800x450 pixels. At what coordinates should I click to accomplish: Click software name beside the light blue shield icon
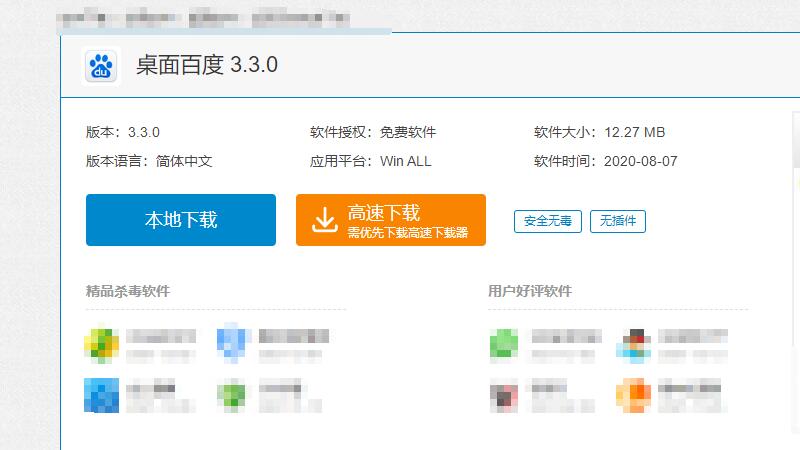293,336
